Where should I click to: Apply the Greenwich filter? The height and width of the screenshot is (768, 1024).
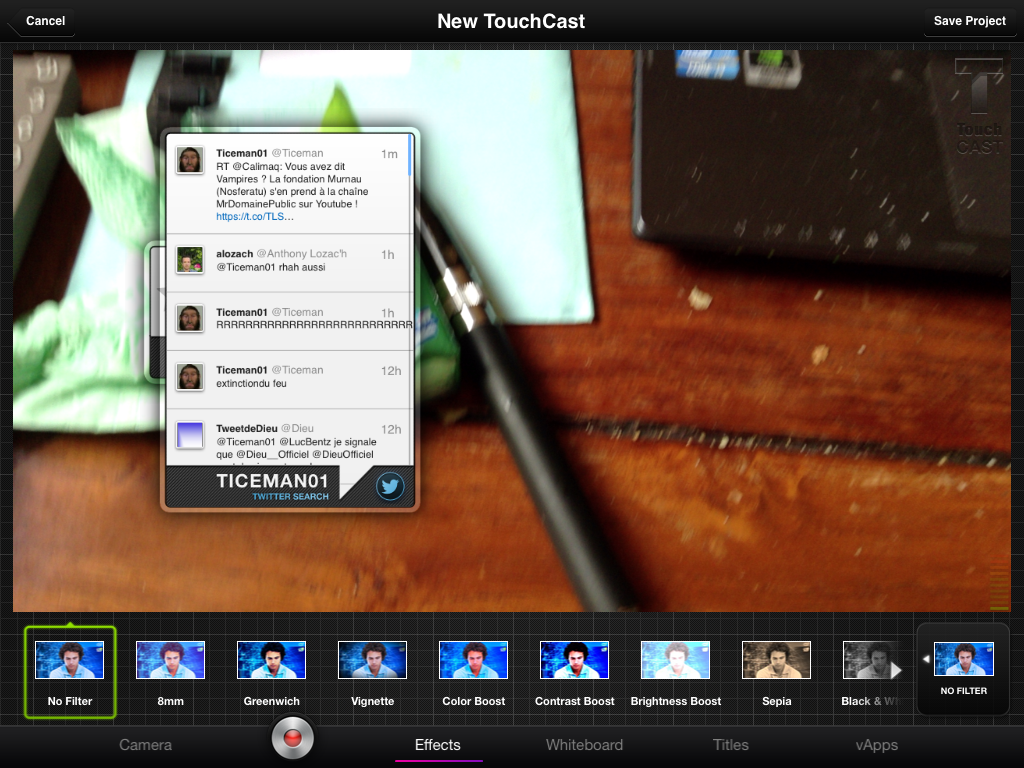[x=272, y=660]
